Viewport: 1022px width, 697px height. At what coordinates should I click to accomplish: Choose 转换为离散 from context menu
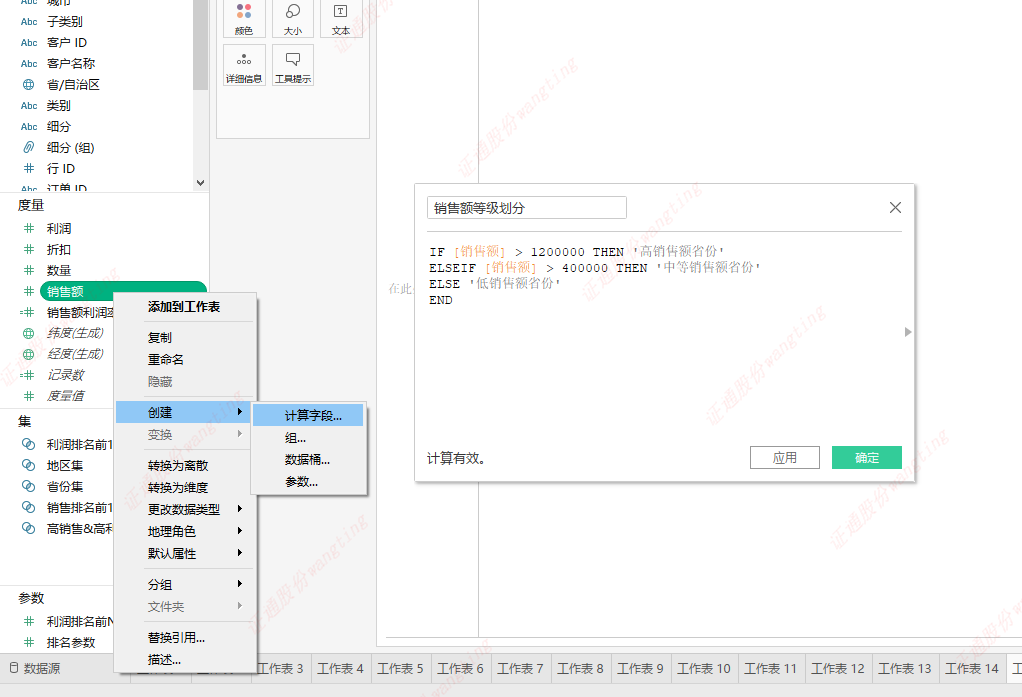(184, 466)
